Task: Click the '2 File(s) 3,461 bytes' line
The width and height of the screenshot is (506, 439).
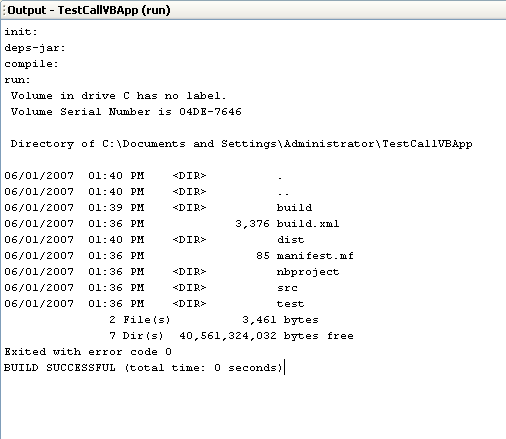Action: tap(214, 320)
